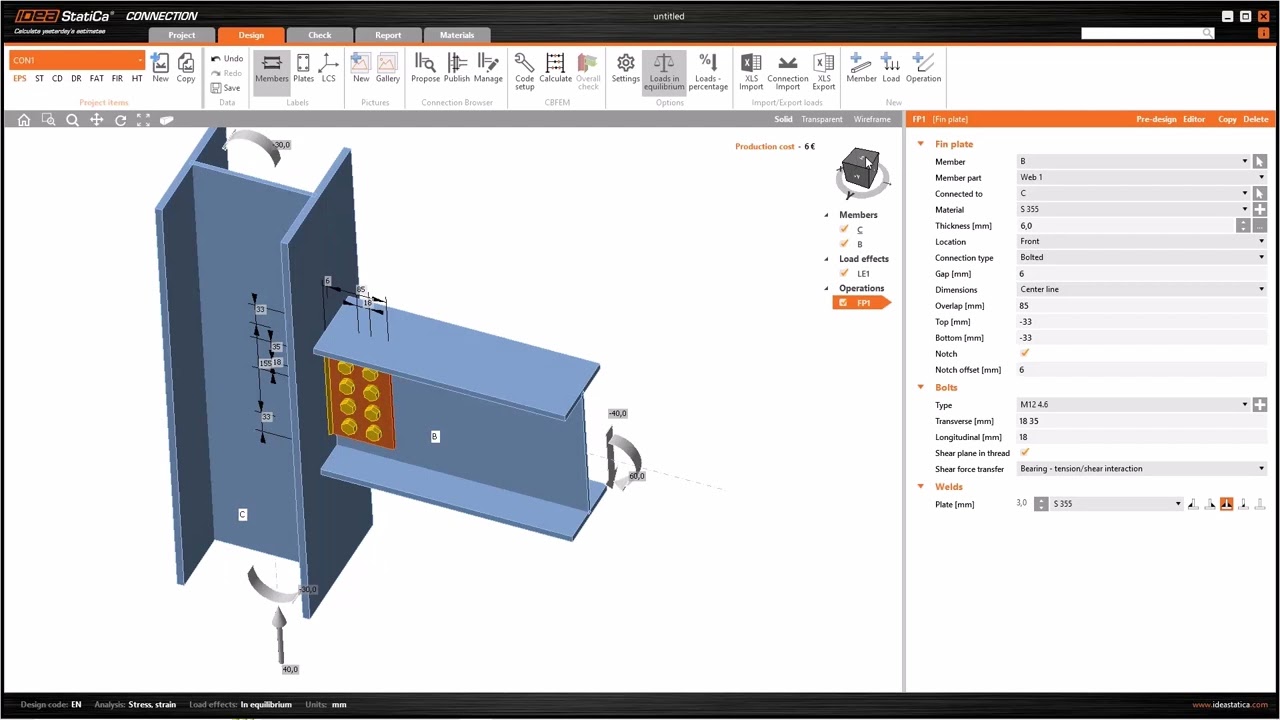Open Code setup
Image resolution: width=1280 pixels, height=720 pixels.
point(524,71)
